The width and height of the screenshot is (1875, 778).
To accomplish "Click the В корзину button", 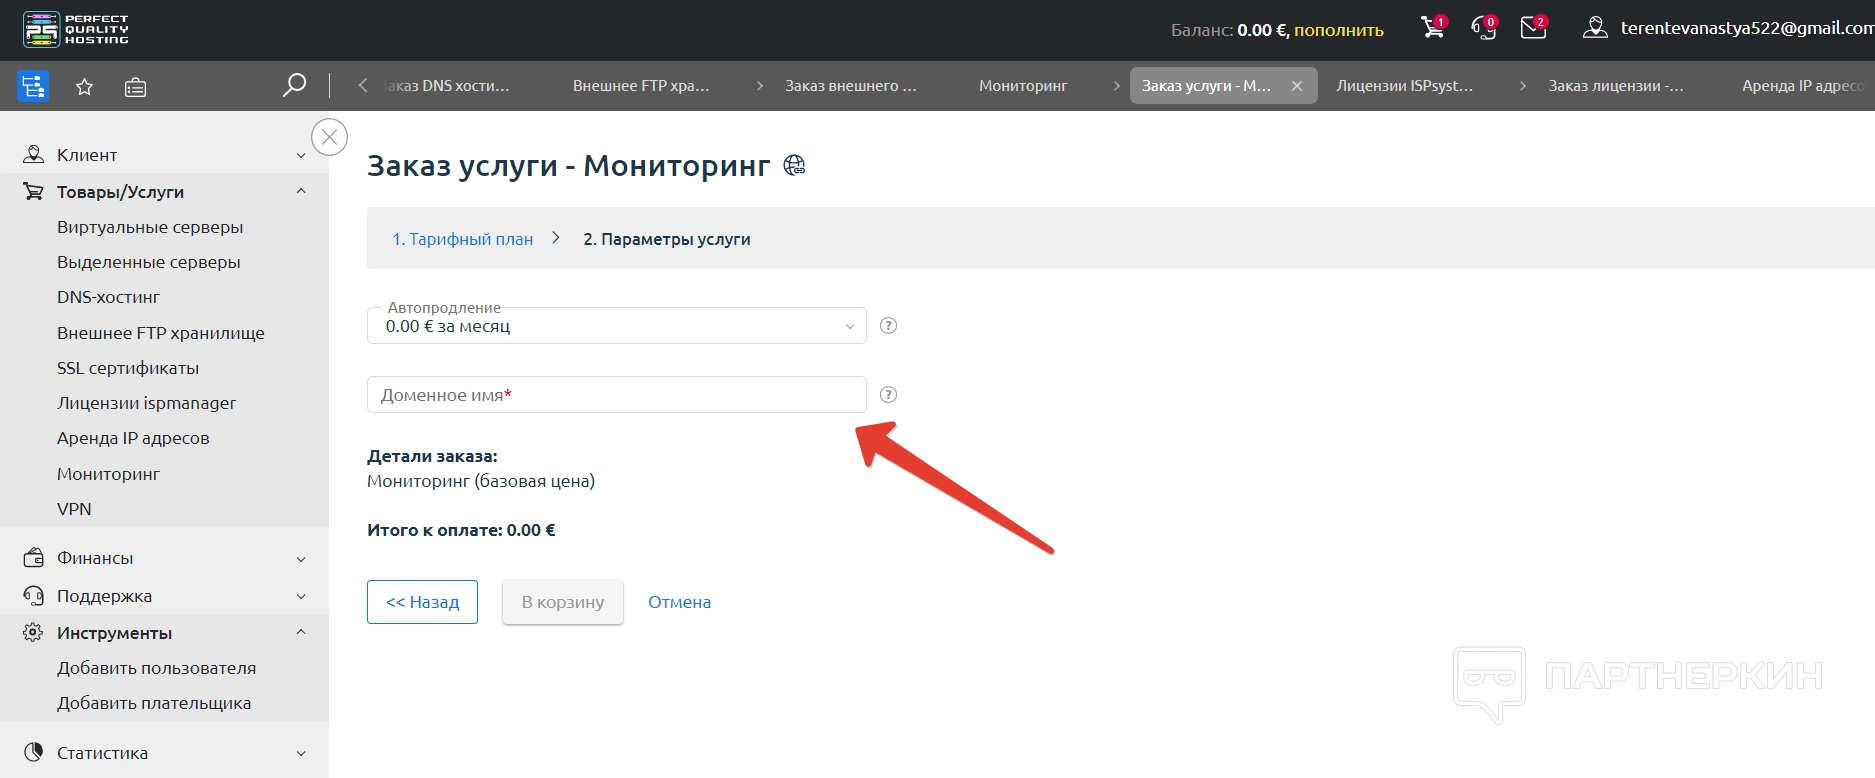I will point(563,602).
